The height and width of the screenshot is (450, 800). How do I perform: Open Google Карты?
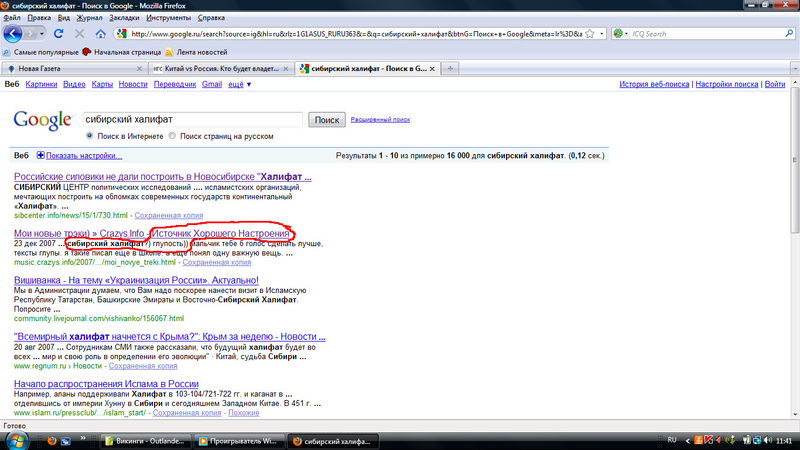point(102,84)
